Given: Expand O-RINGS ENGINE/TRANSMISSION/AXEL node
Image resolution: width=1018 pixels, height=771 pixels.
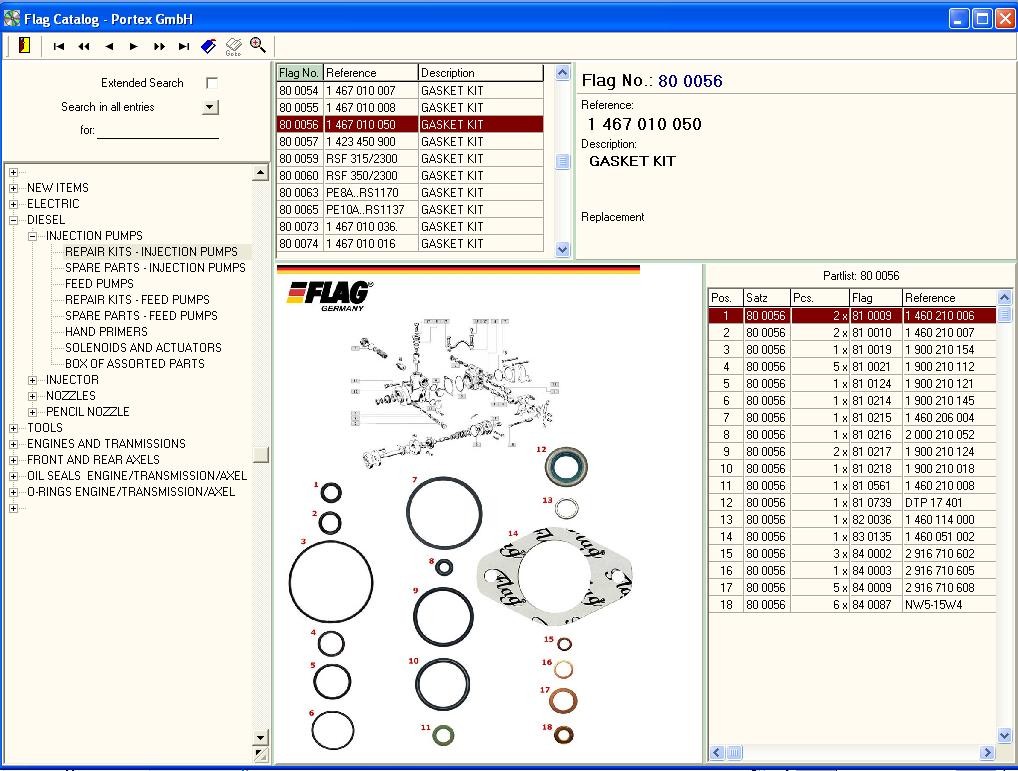Looking at the screenshot, I should pyautogui.click(x=14, y=492).
